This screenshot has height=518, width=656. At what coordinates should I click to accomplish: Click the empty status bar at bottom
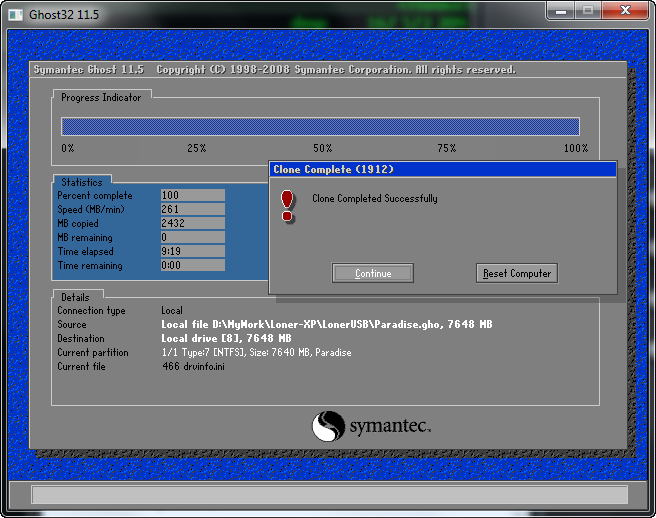329,494
